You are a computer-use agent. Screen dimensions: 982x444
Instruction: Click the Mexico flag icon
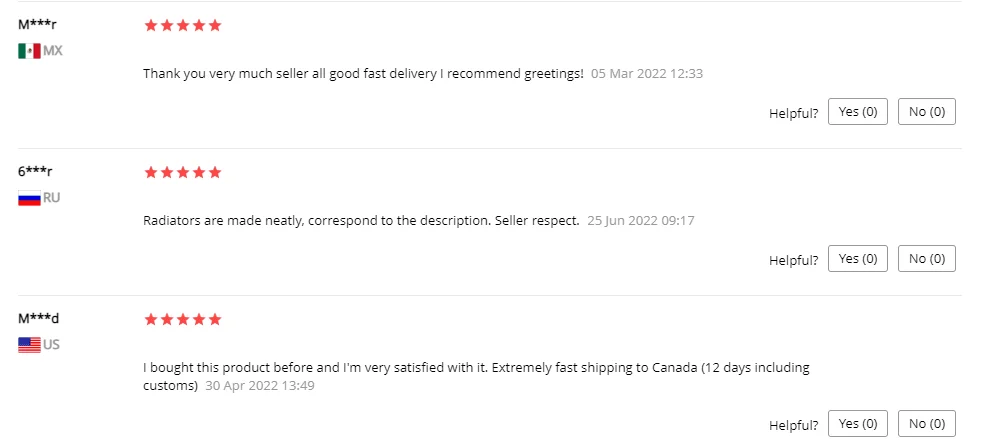[x=29, y=51]
